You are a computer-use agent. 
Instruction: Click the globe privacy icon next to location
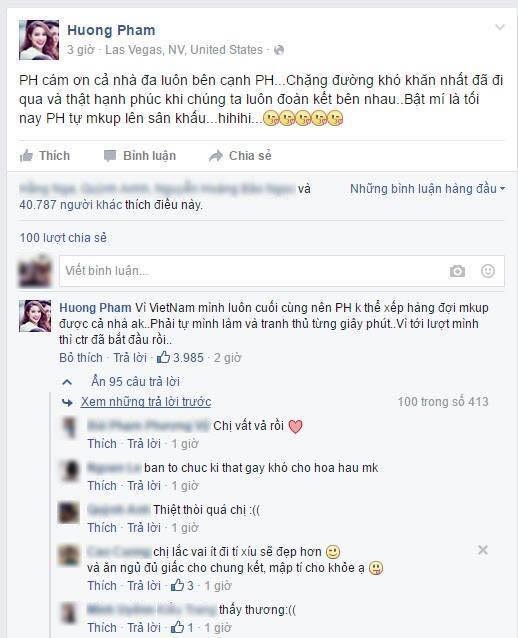click(x=279, y=50)
